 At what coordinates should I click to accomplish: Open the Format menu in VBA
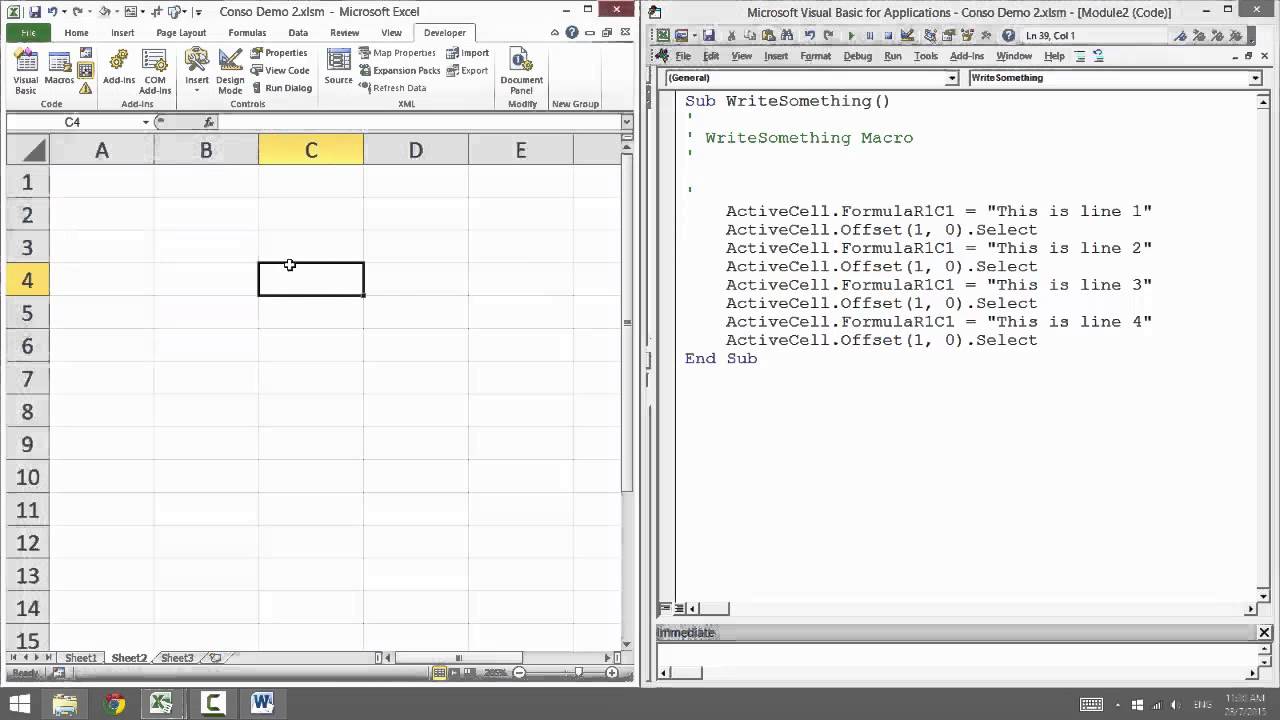(x=815, y=56)
